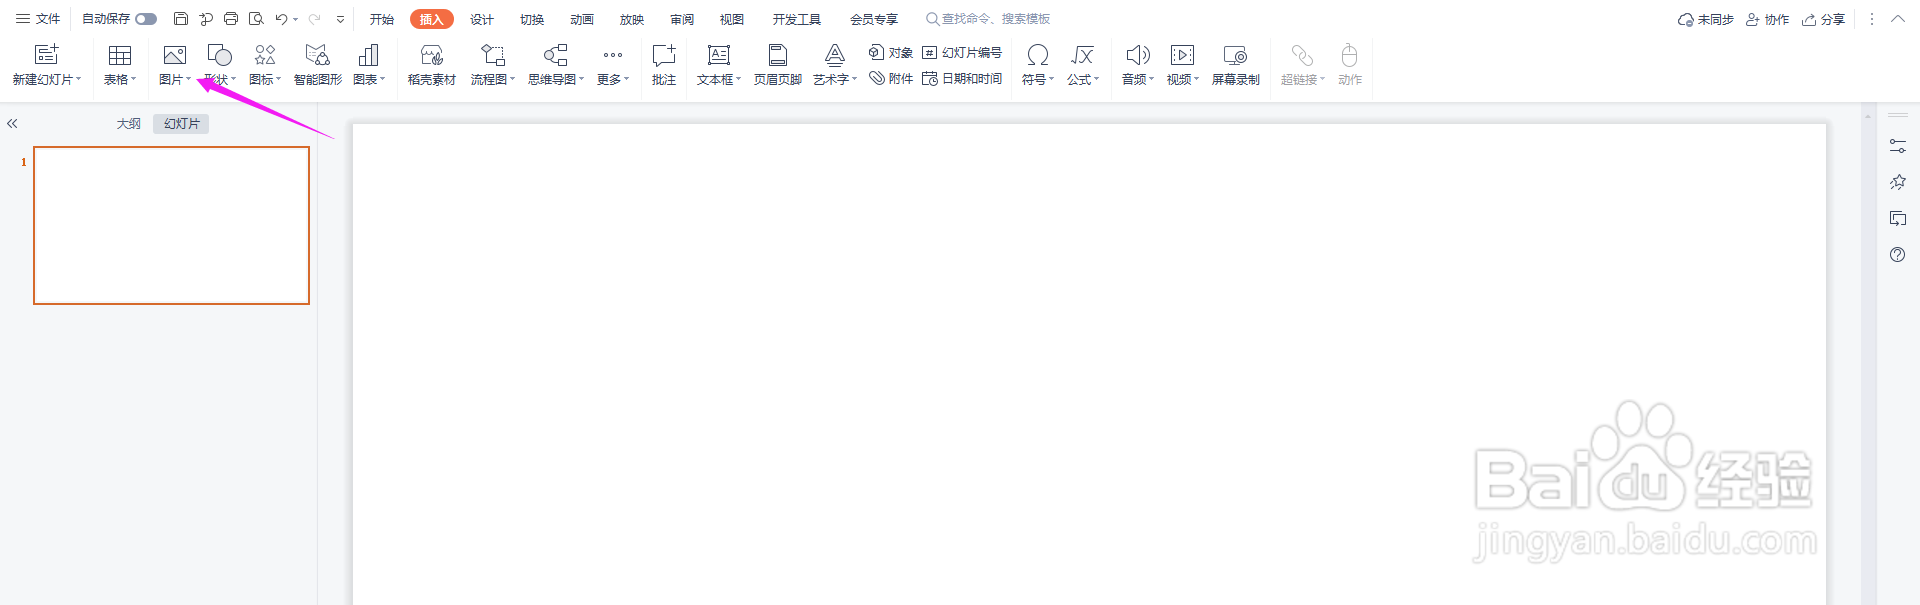
Task: Expand the undo history dropdown arrow
Action: click(x=296, y=19)
